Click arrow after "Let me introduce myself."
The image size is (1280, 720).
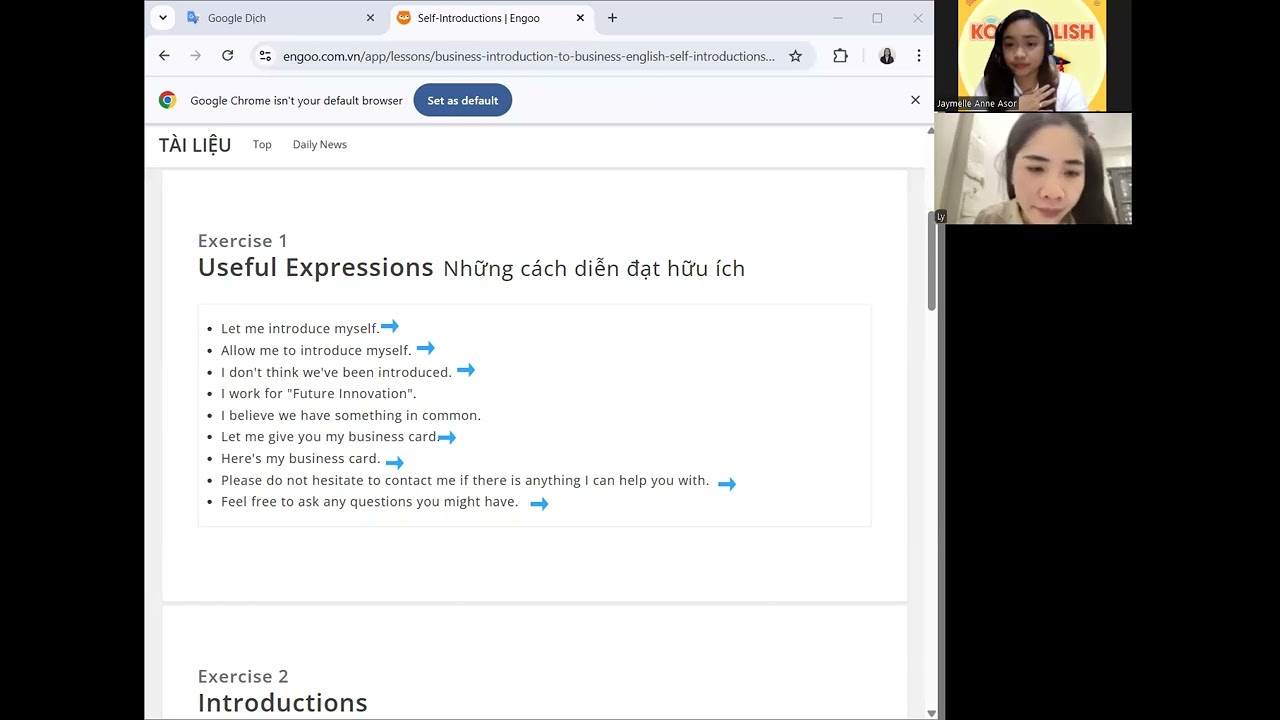(x=390, y=326)
